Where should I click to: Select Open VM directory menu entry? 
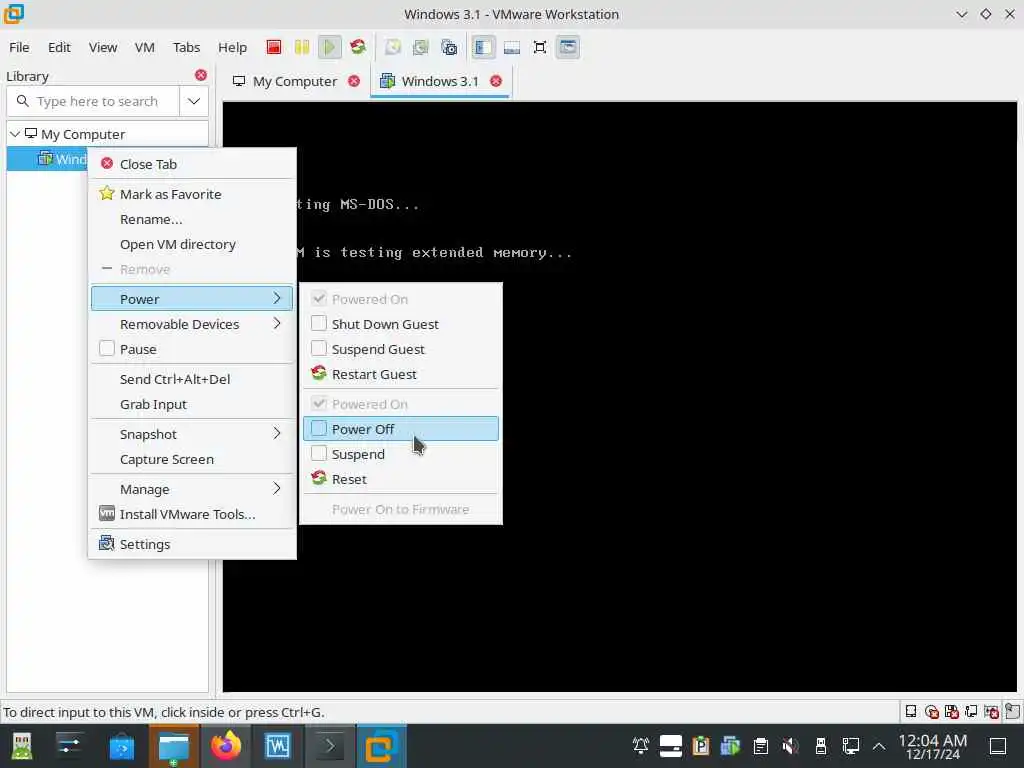[x=192, y=244]
